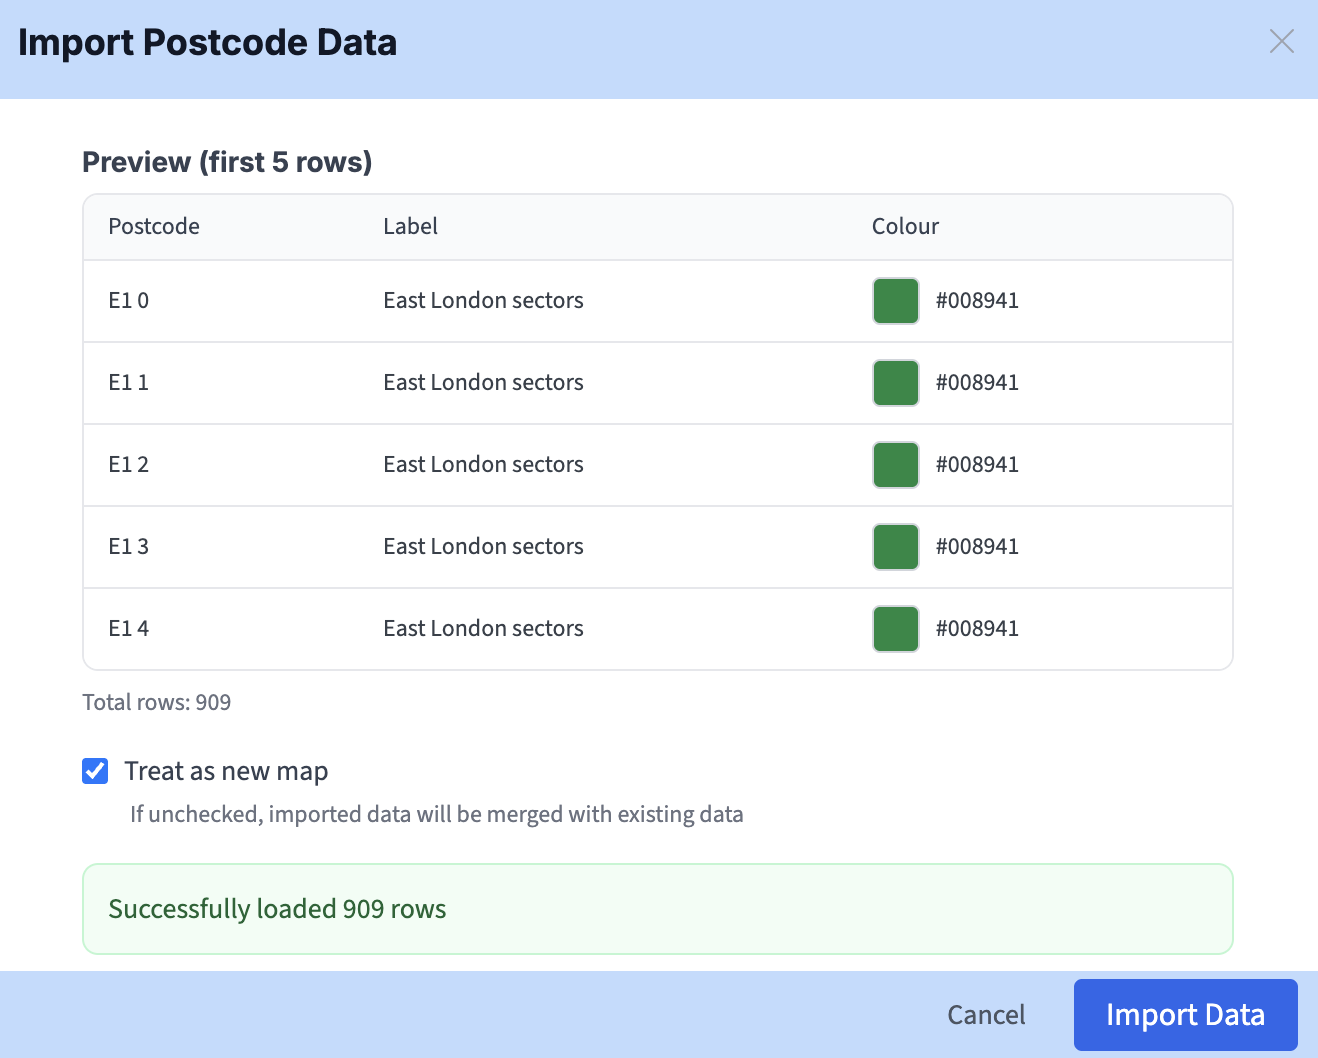The image size is (1318, 1058).
Task: Close the Import Postcode Data dialog
Action: click(x=1281, y=41)
